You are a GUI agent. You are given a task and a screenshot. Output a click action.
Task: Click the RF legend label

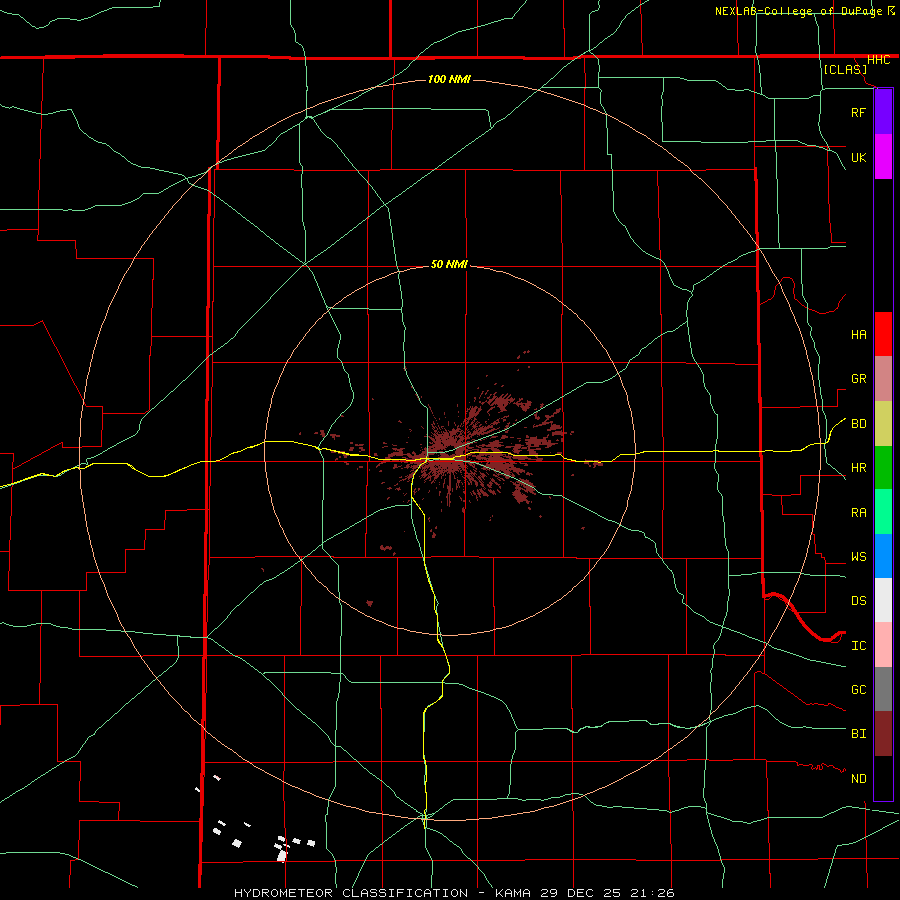(x=858, y=112)
